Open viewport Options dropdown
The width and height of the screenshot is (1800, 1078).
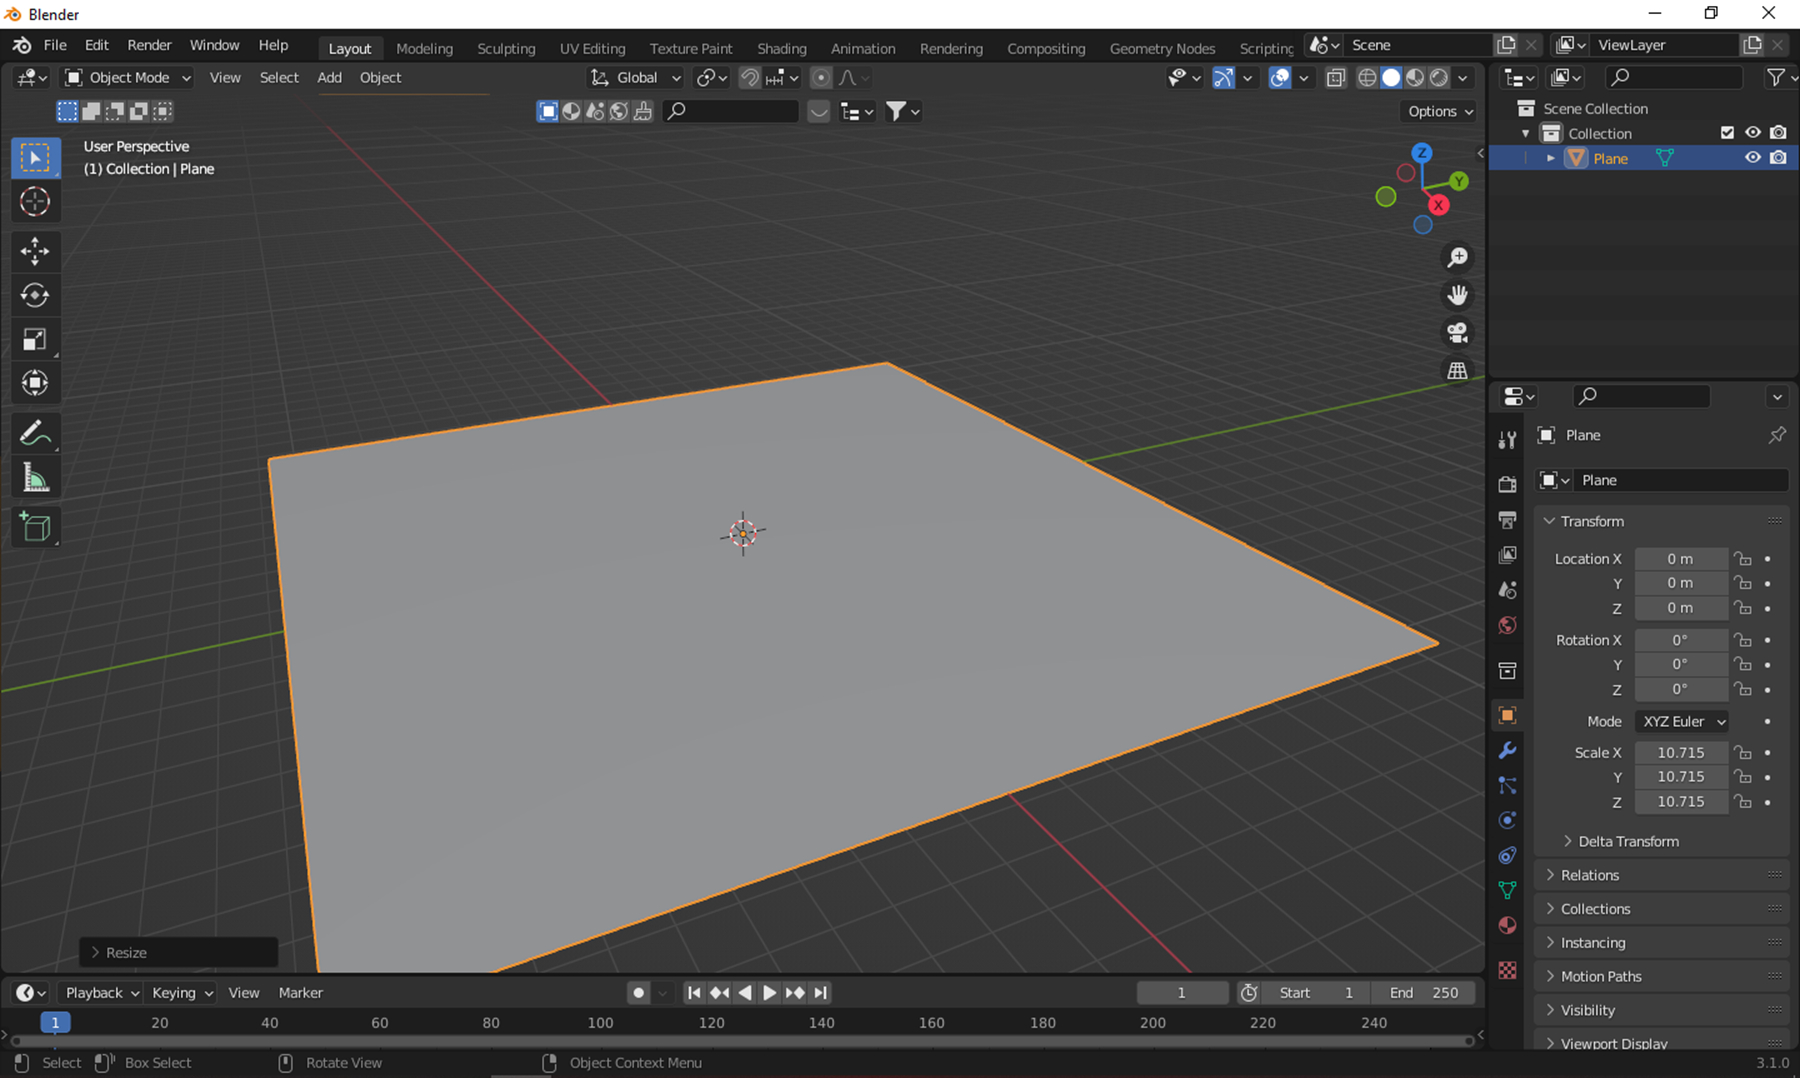pyautogui.click(x=1440, y=111)
